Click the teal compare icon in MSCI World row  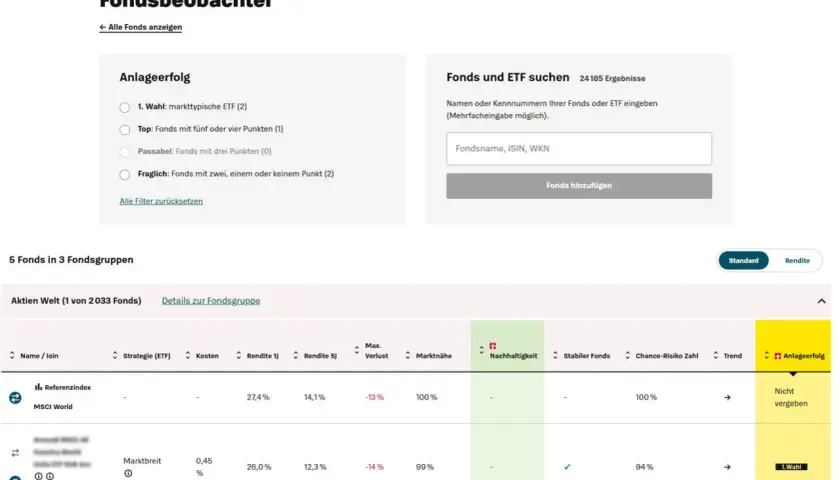click(x=15, y=398)
